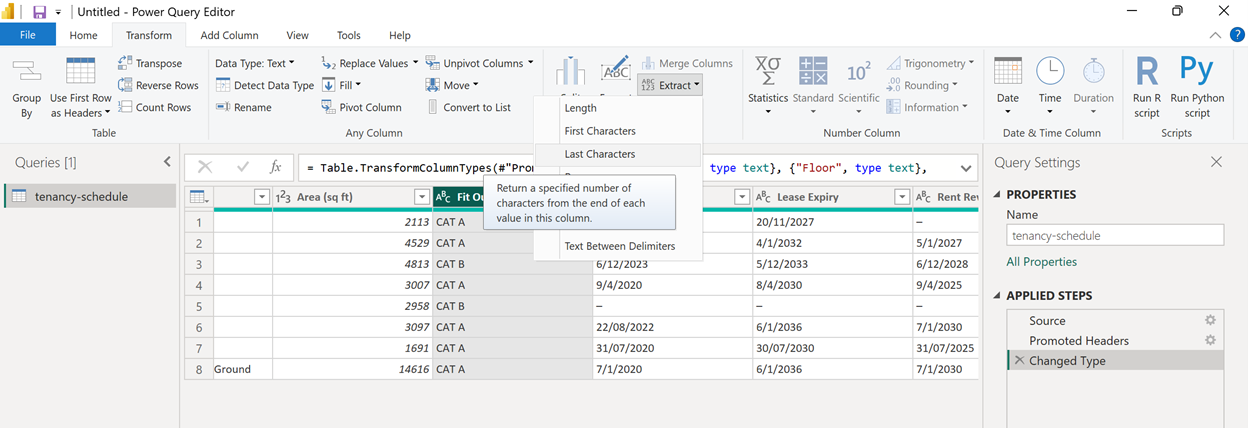The height and width of the screenshot is (428, 1248).
Task: Open Lease Expiry column filter dropdown
Action: [902, 197]
